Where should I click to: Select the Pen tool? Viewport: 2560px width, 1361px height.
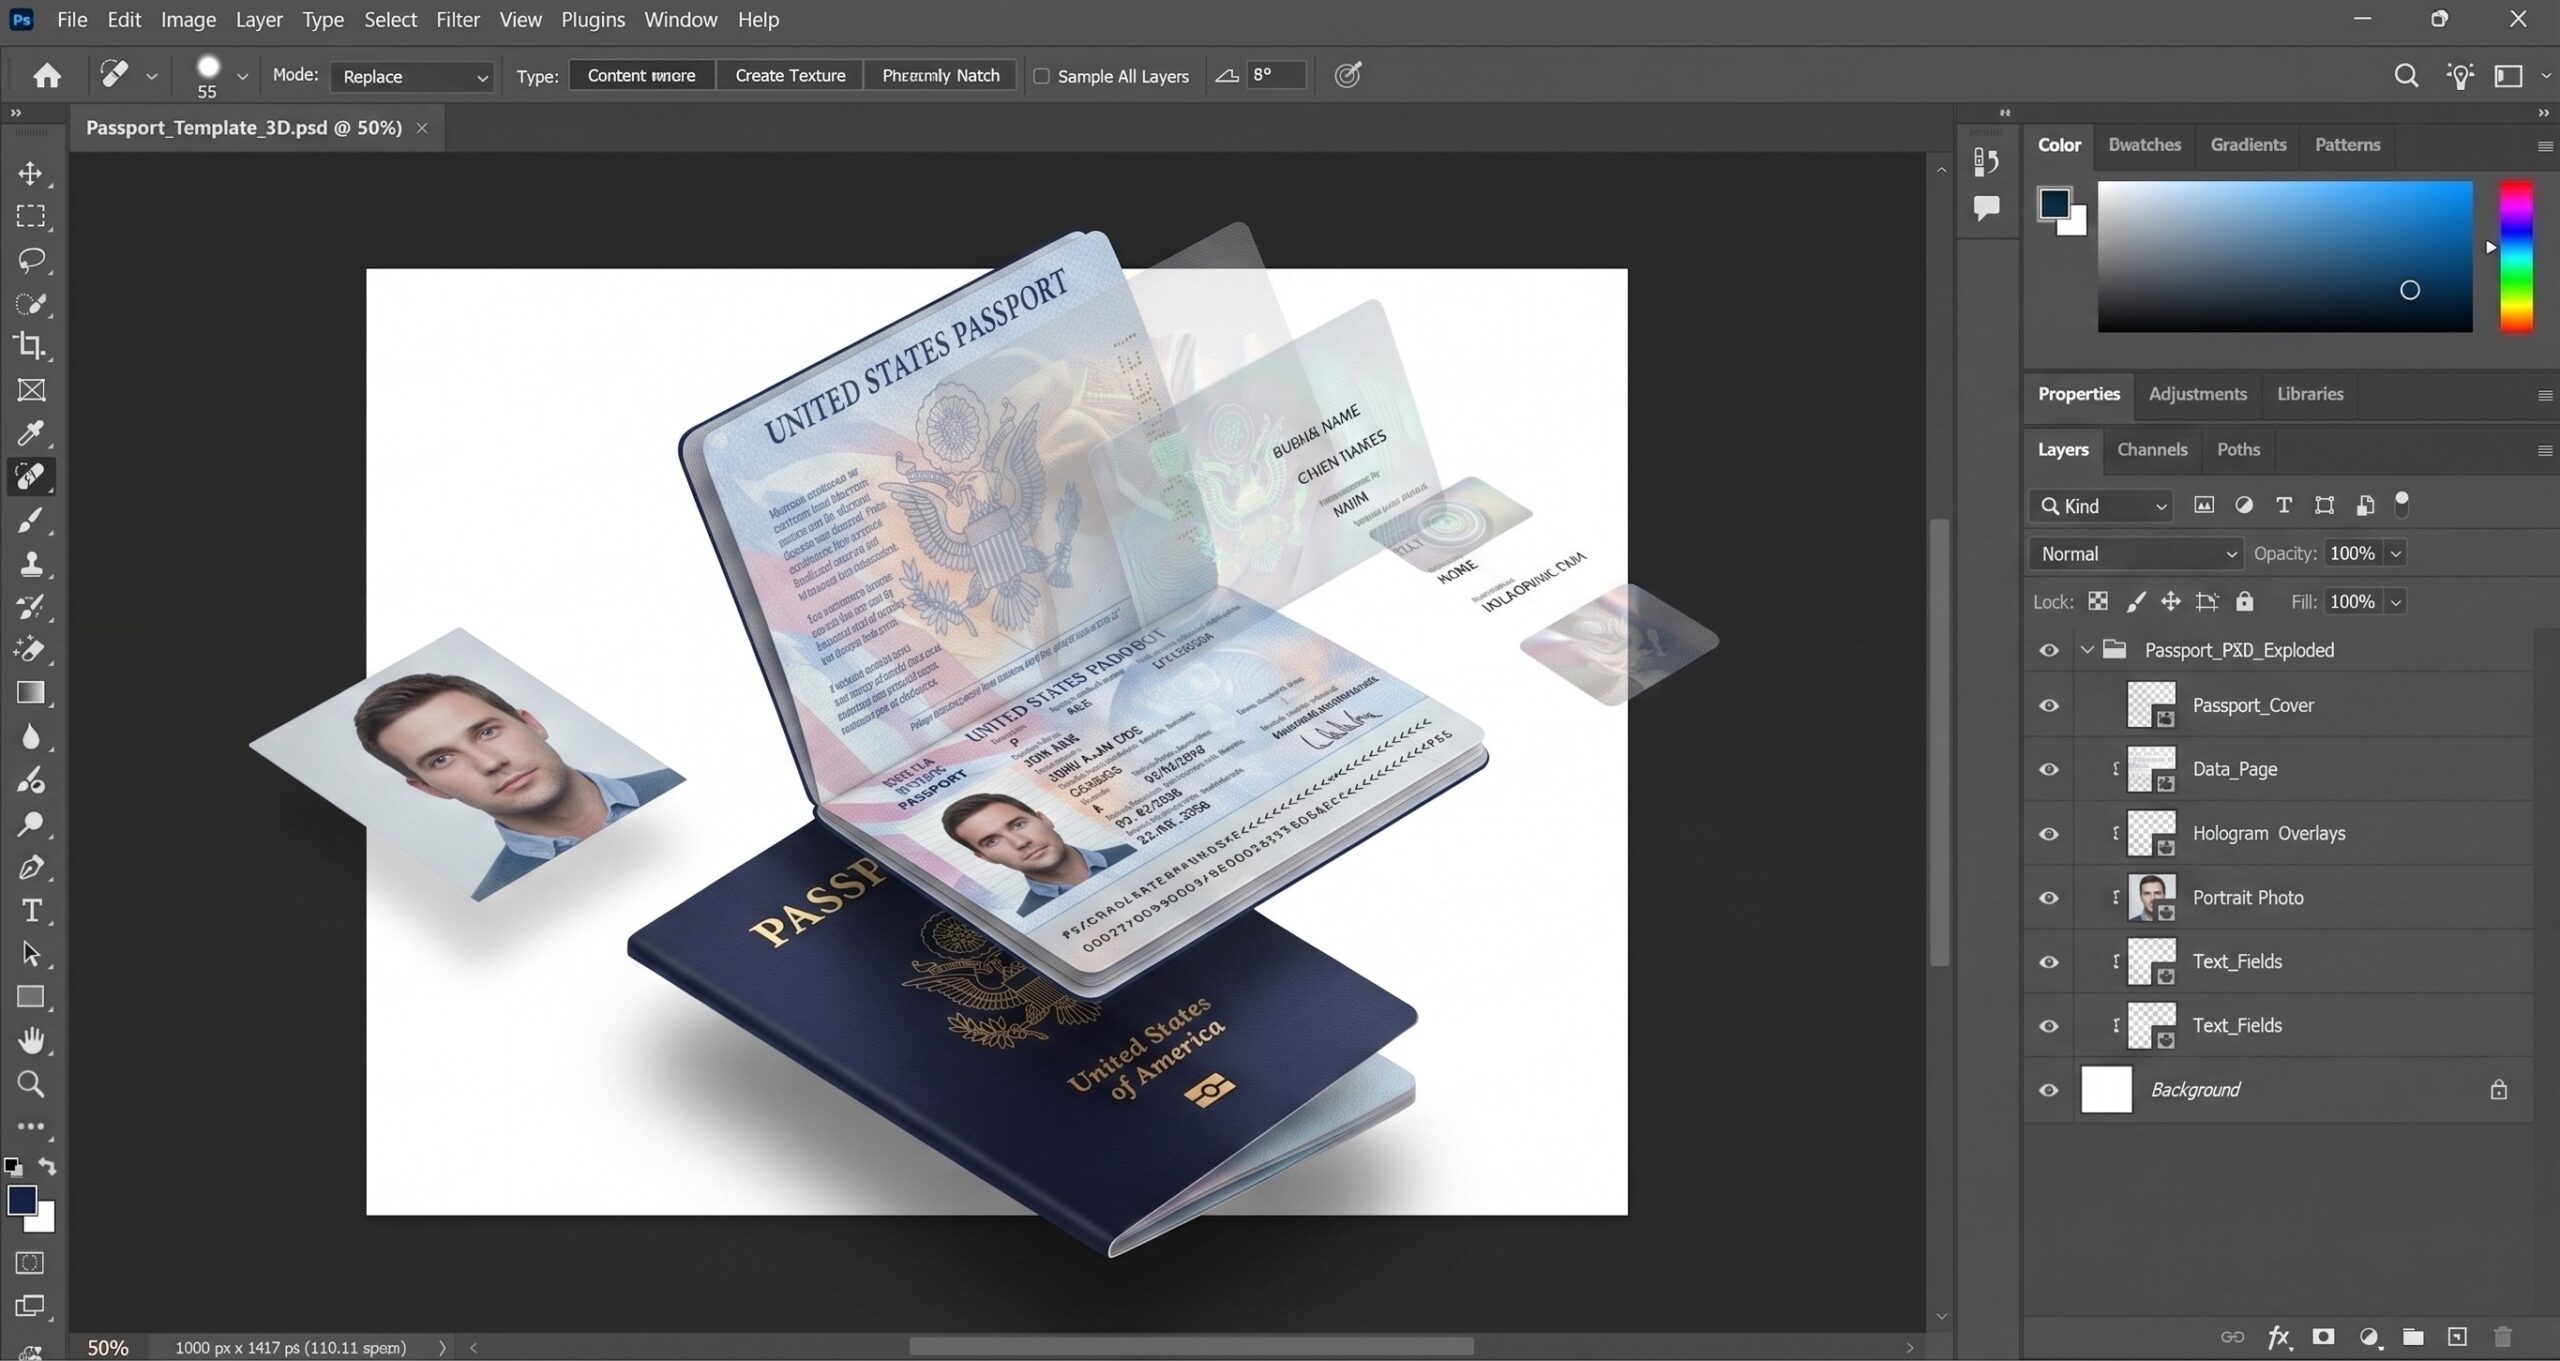(31, 867)
